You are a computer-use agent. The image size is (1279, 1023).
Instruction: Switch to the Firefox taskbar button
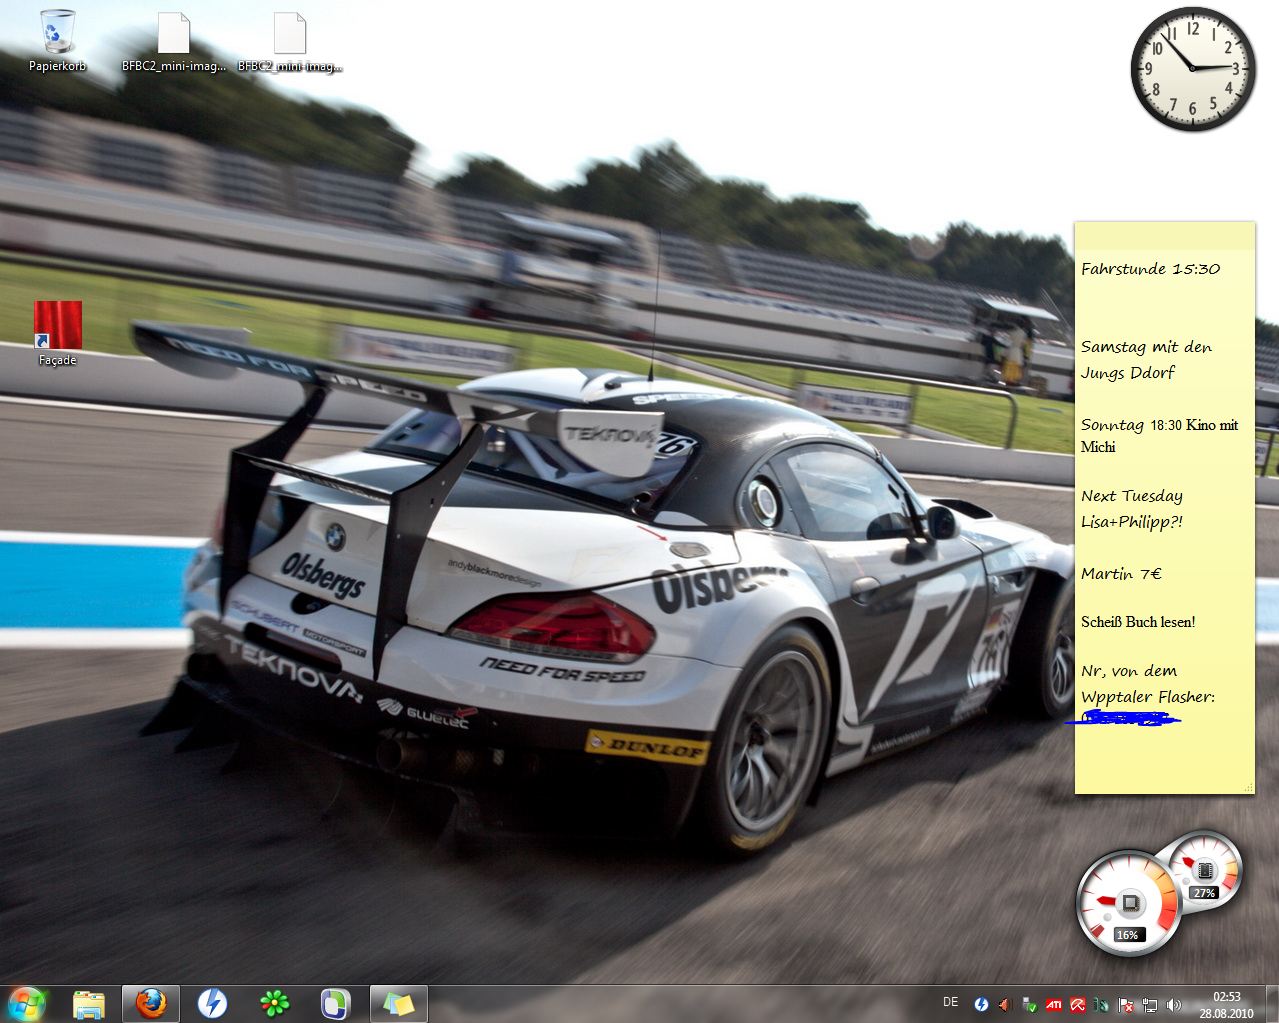tap(151, 1004)
